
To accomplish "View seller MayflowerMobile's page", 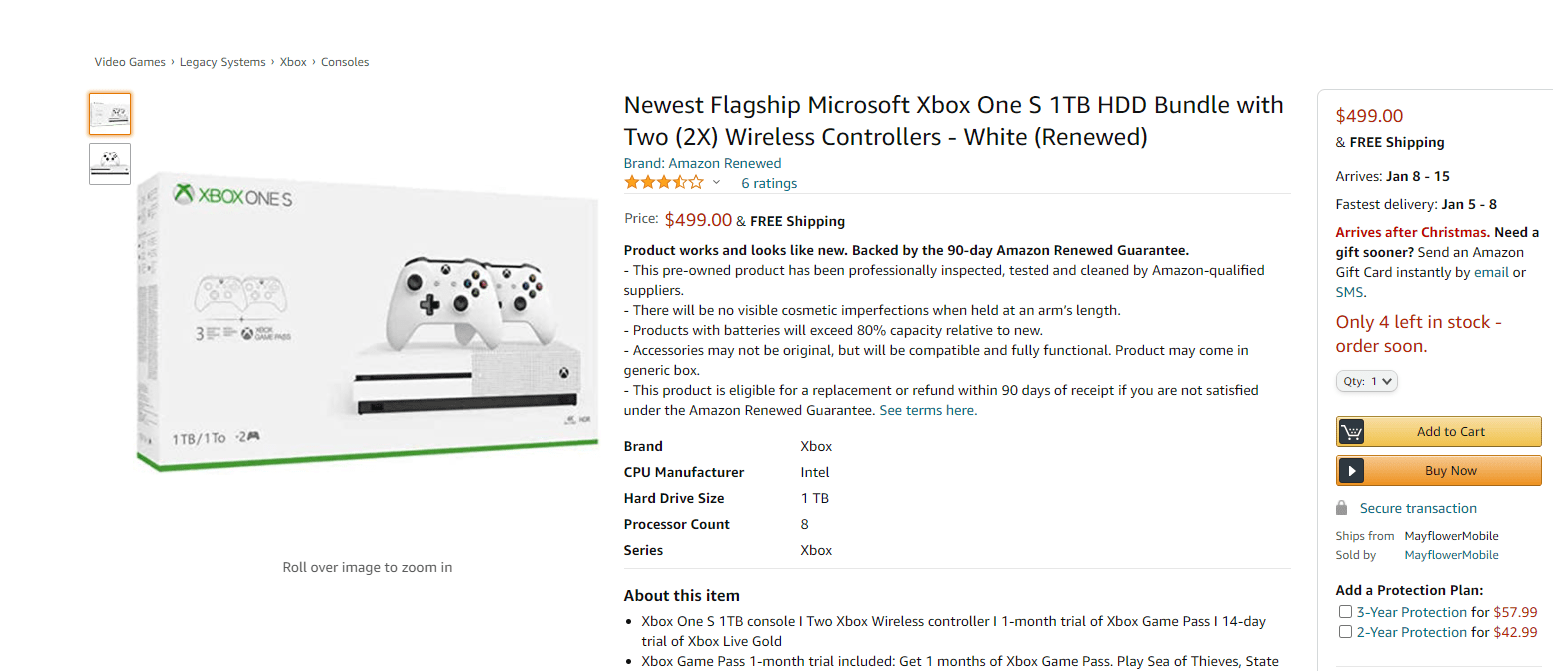I will 1451,554.
